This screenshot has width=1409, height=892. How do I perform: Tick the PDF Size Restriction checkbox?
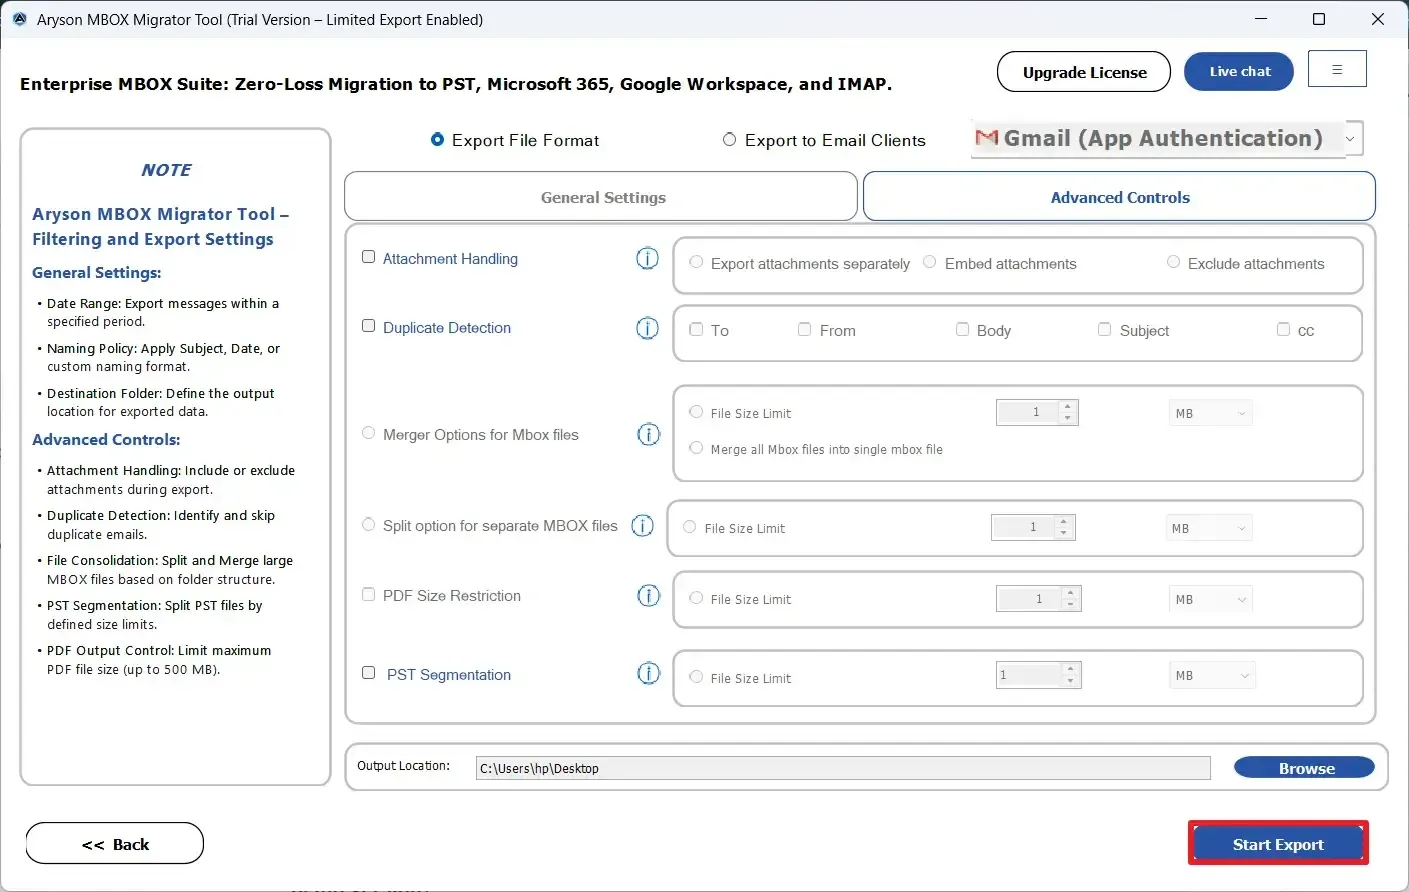(x=368, y=594)
